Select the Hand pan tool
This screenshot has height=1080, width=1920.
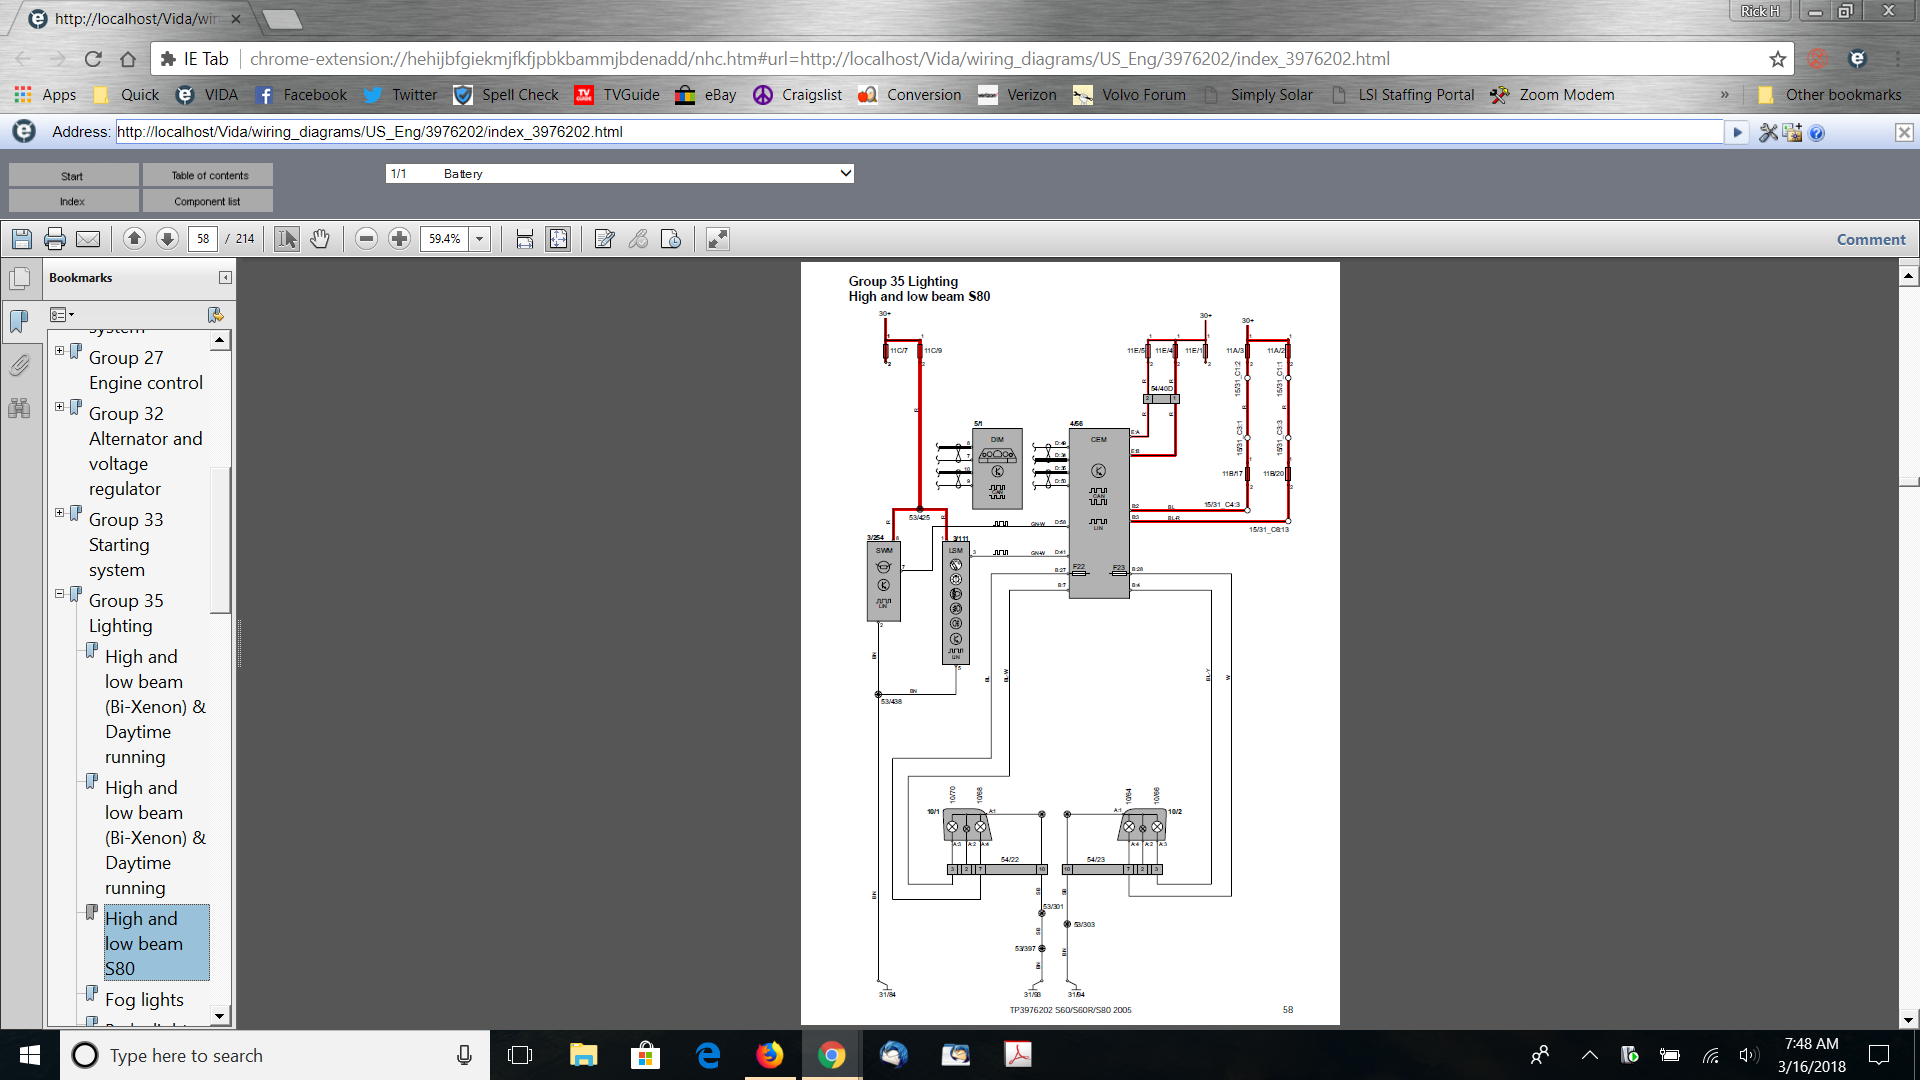point(320,239)
